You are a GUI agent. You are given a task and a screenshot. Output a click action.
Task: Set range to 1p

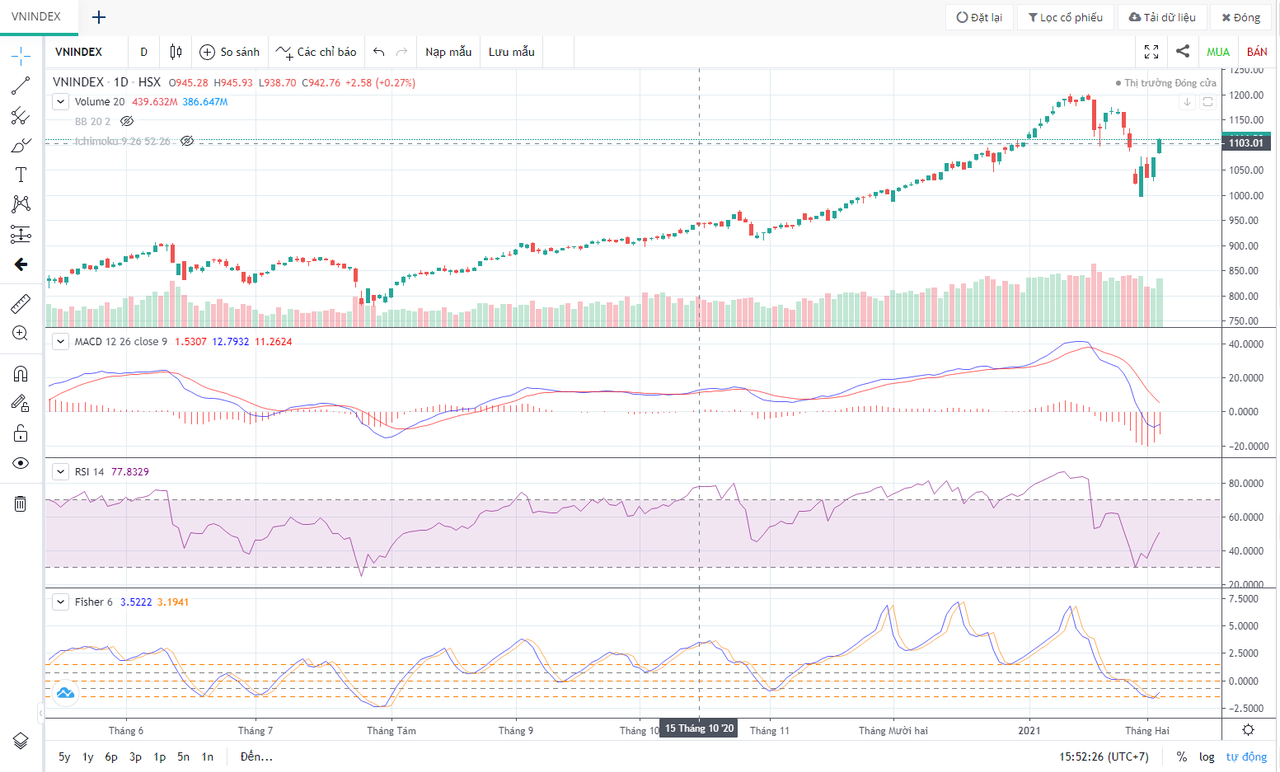click(x=160, y=757)
